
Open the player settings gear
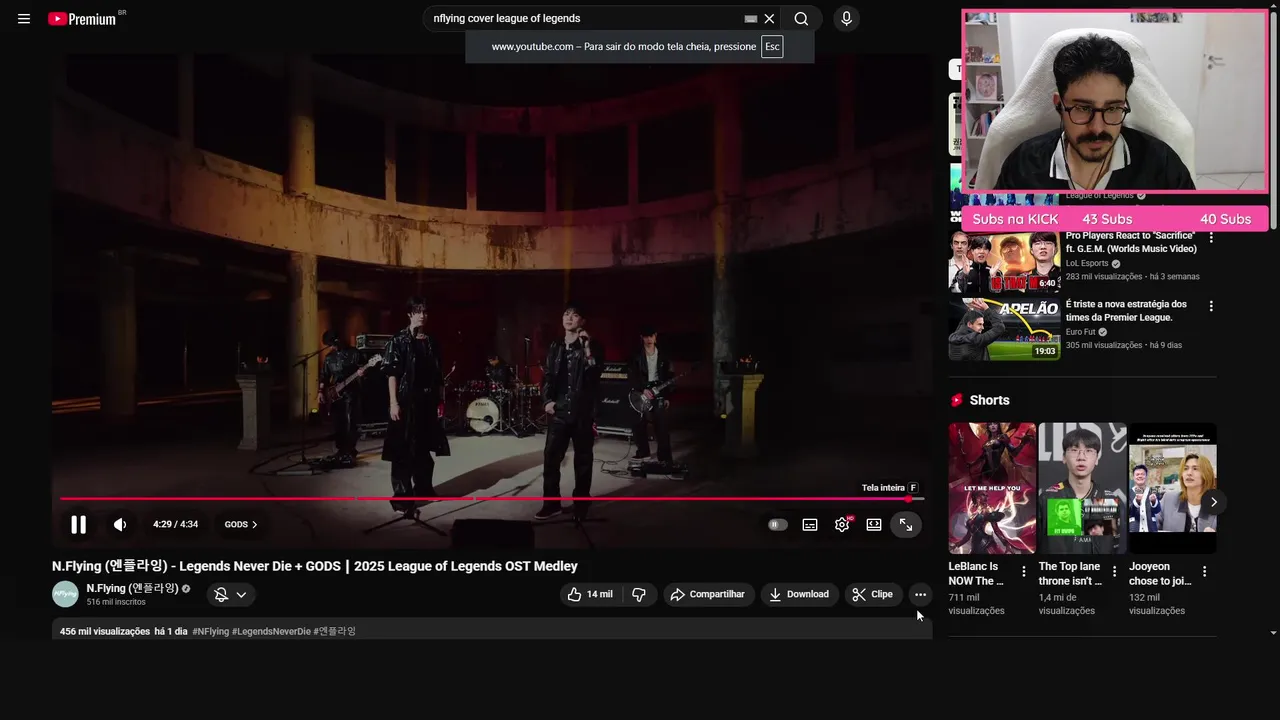tap(842, 524)
